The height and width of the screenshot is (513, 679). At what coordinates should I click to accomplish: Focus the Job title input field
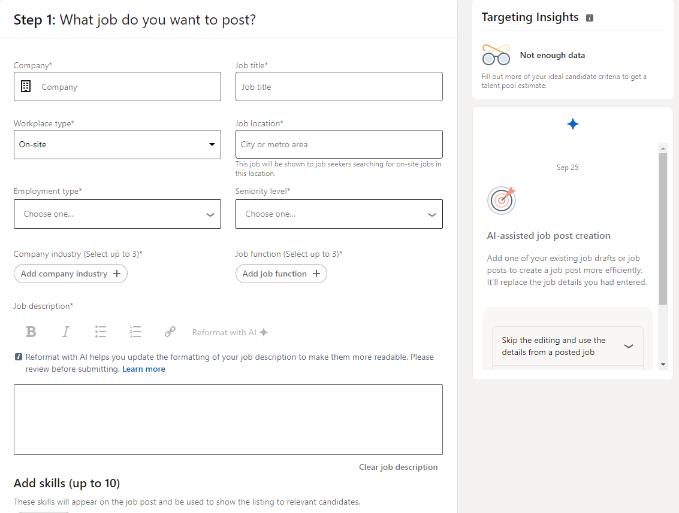click(339, 87)
